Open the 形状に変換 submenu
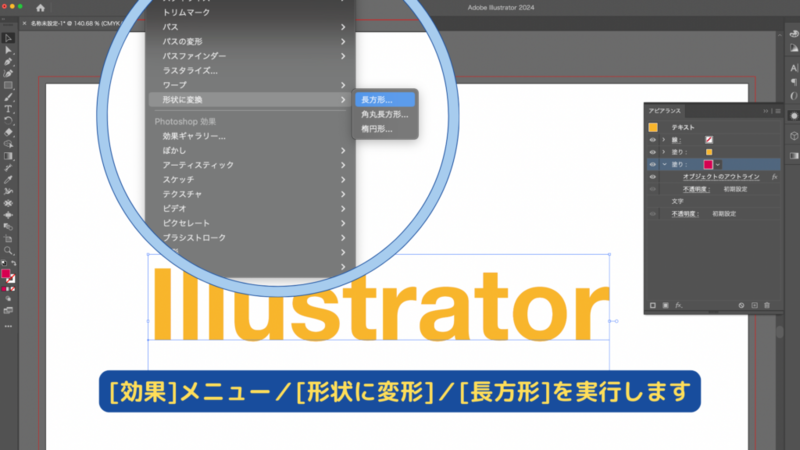 (x=251, y=99)
